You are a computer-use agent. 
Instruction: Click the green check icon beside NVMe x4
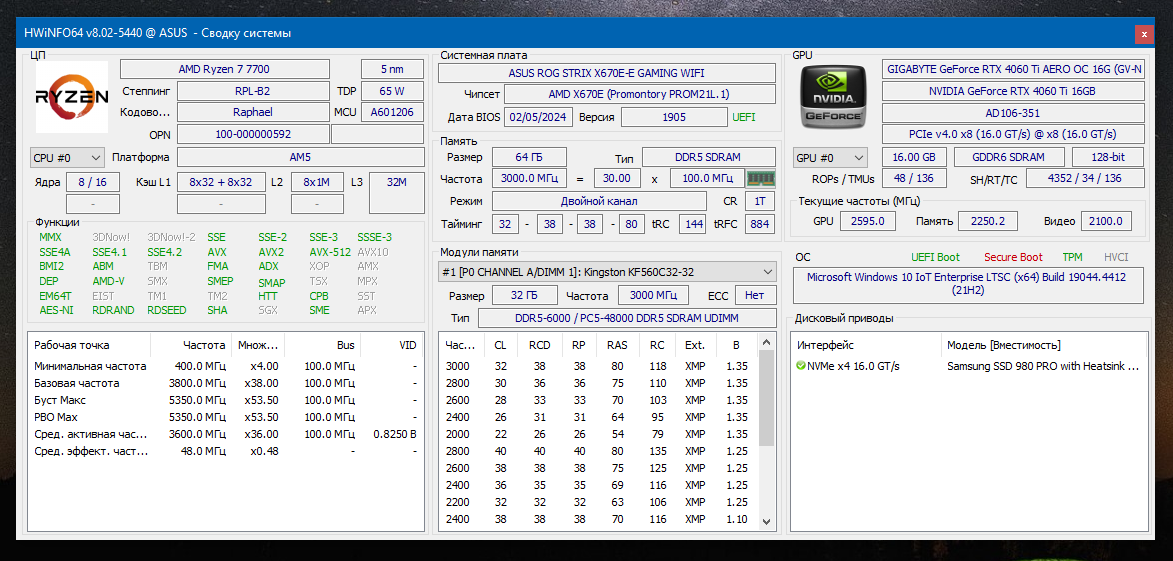[800, 366]
